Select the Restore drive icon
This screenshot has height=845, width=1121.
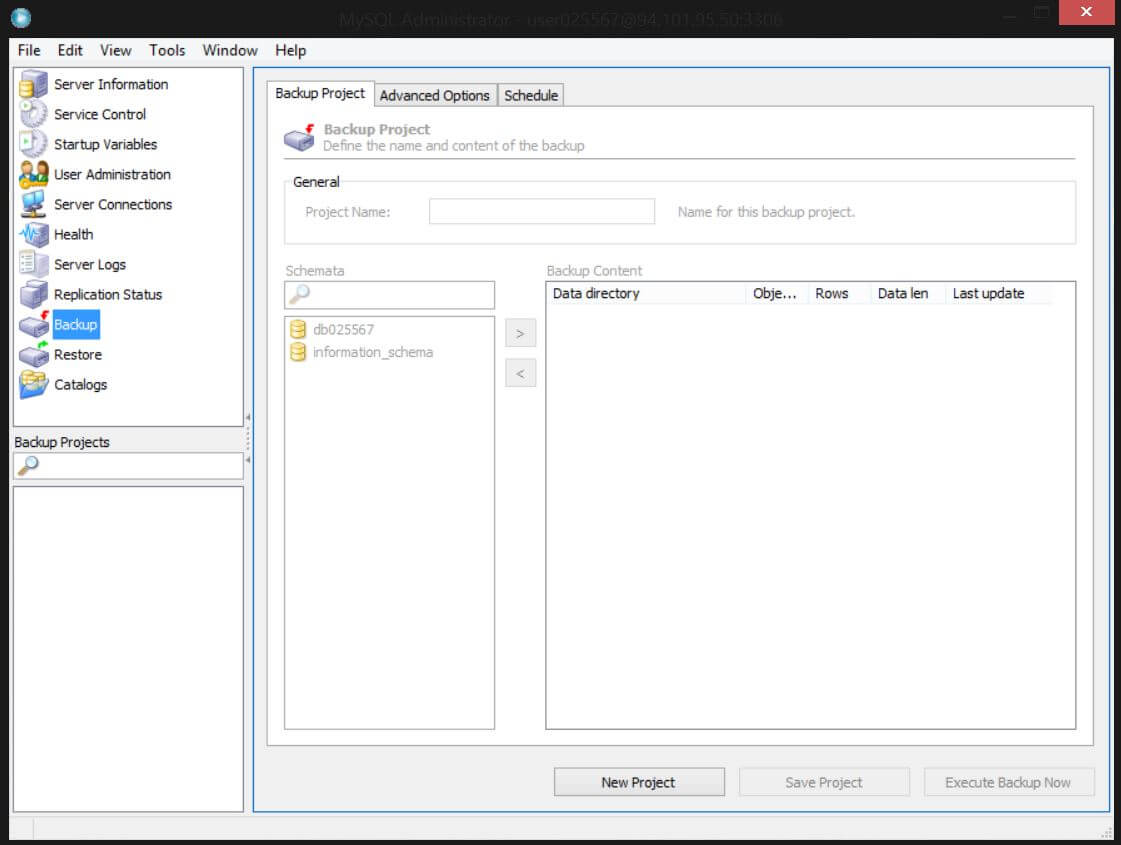pos(33,355)
